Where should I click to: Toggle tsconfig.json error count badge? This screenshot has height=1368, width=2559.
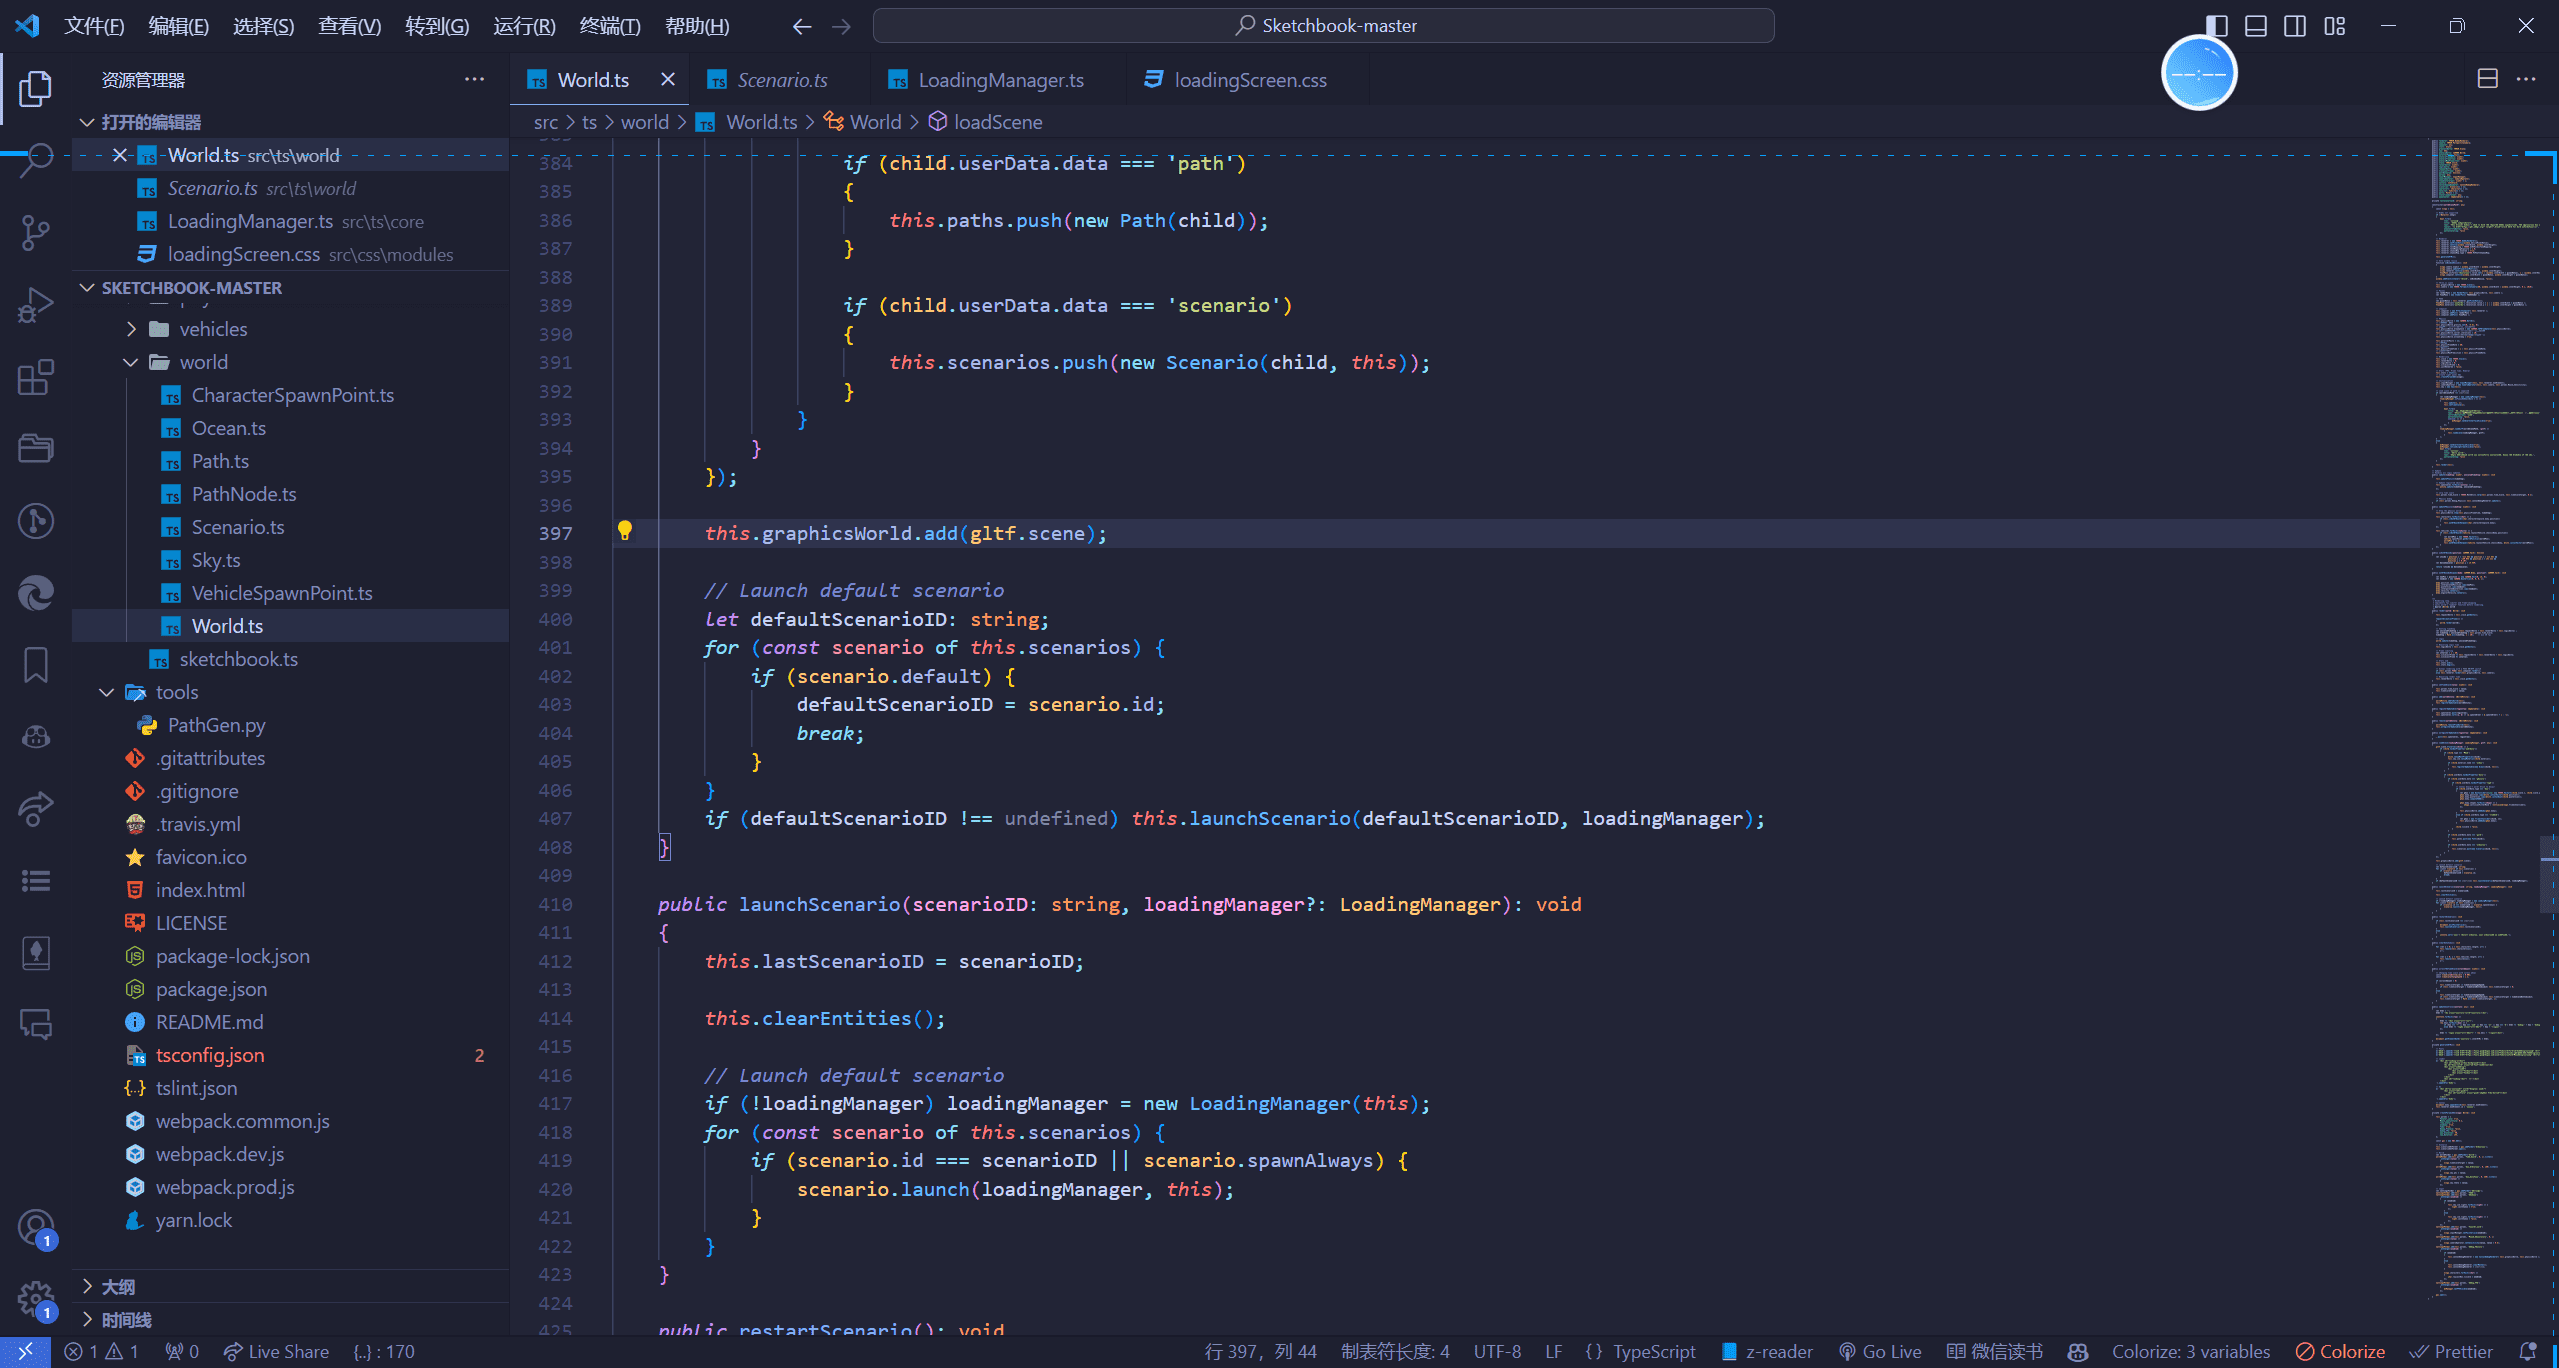tap(479, 1055)
